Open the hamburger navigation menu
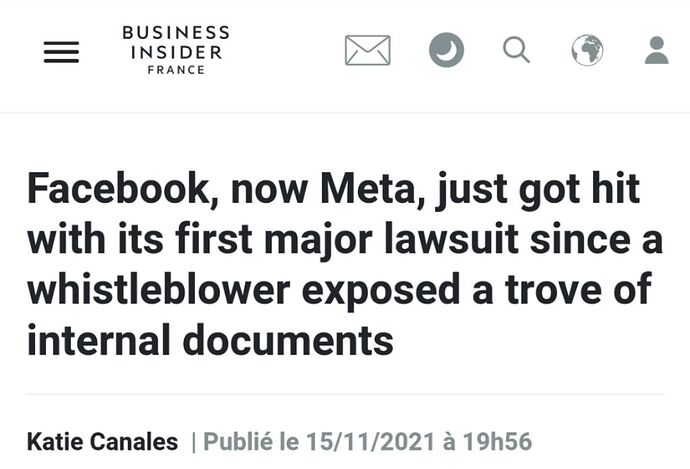The width and height of the screenshot is (690, 469). [x=61, y=51]
